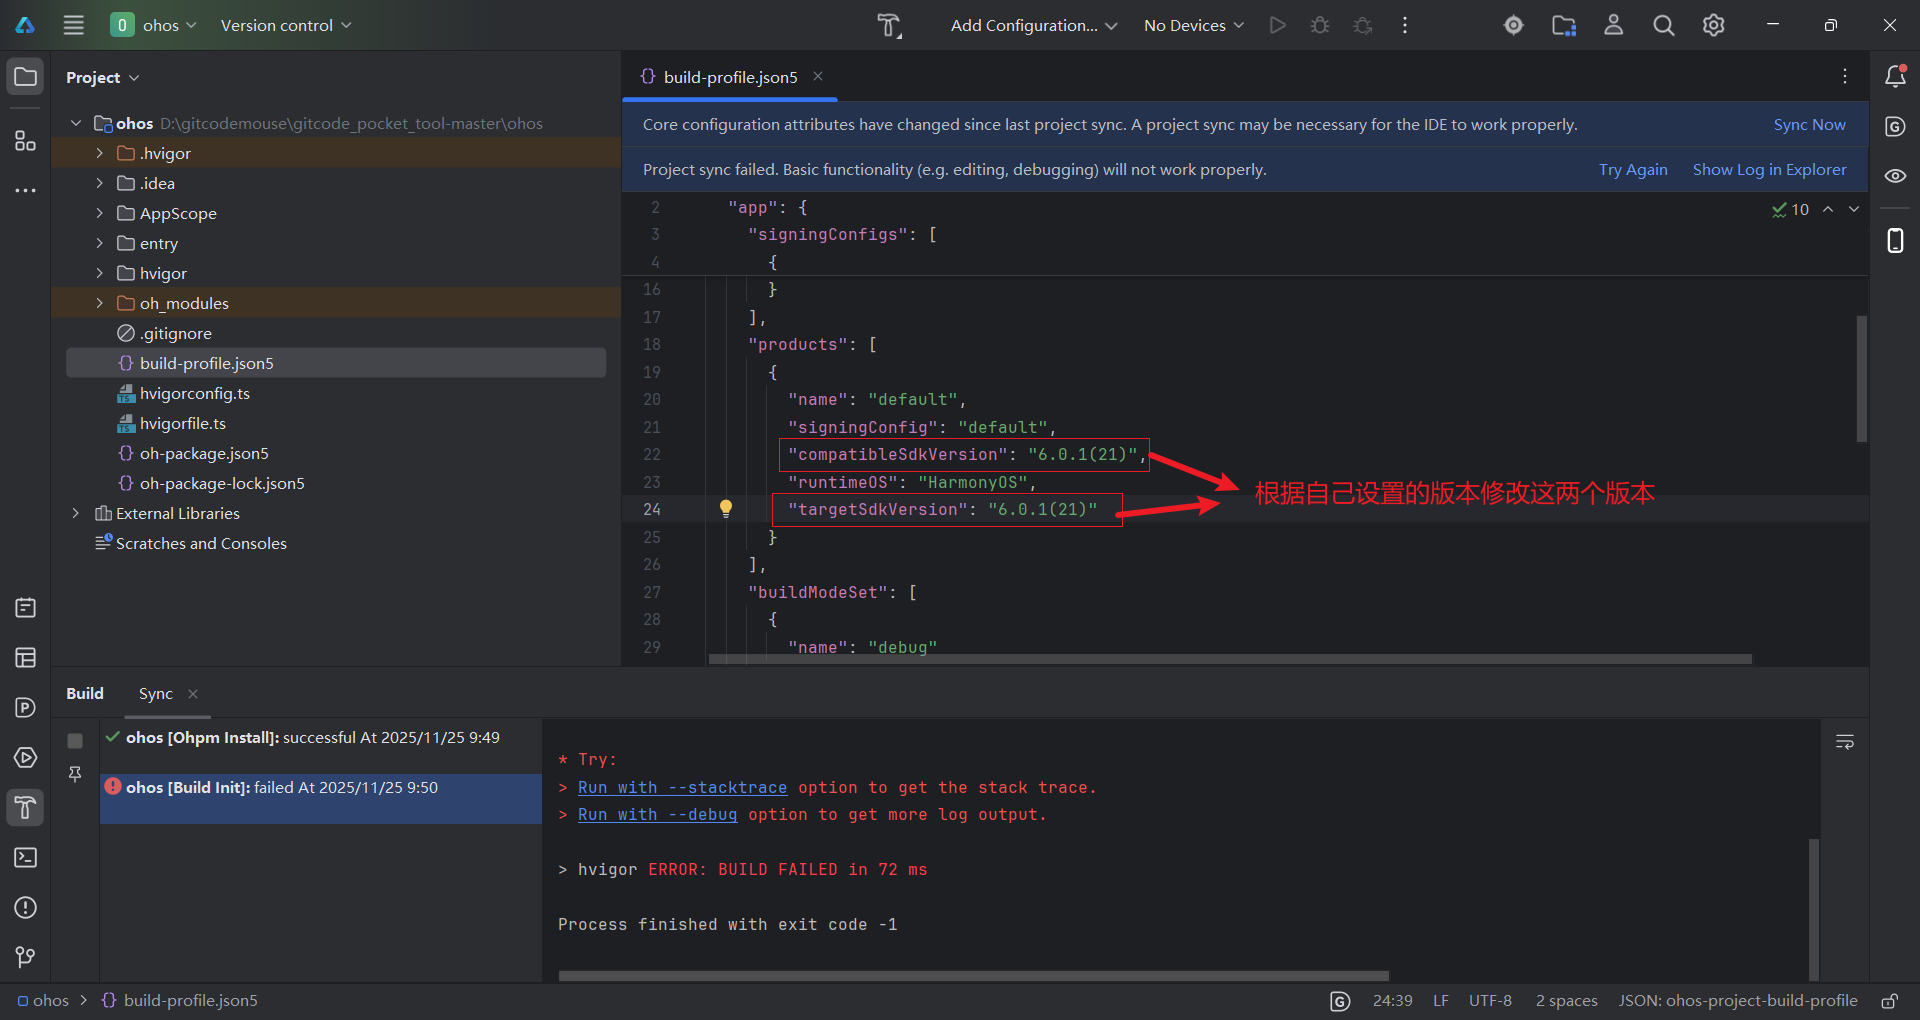Open the Terminal tool window
Viewport: 1920px width, 1020px height.
[x=25, y=858]
